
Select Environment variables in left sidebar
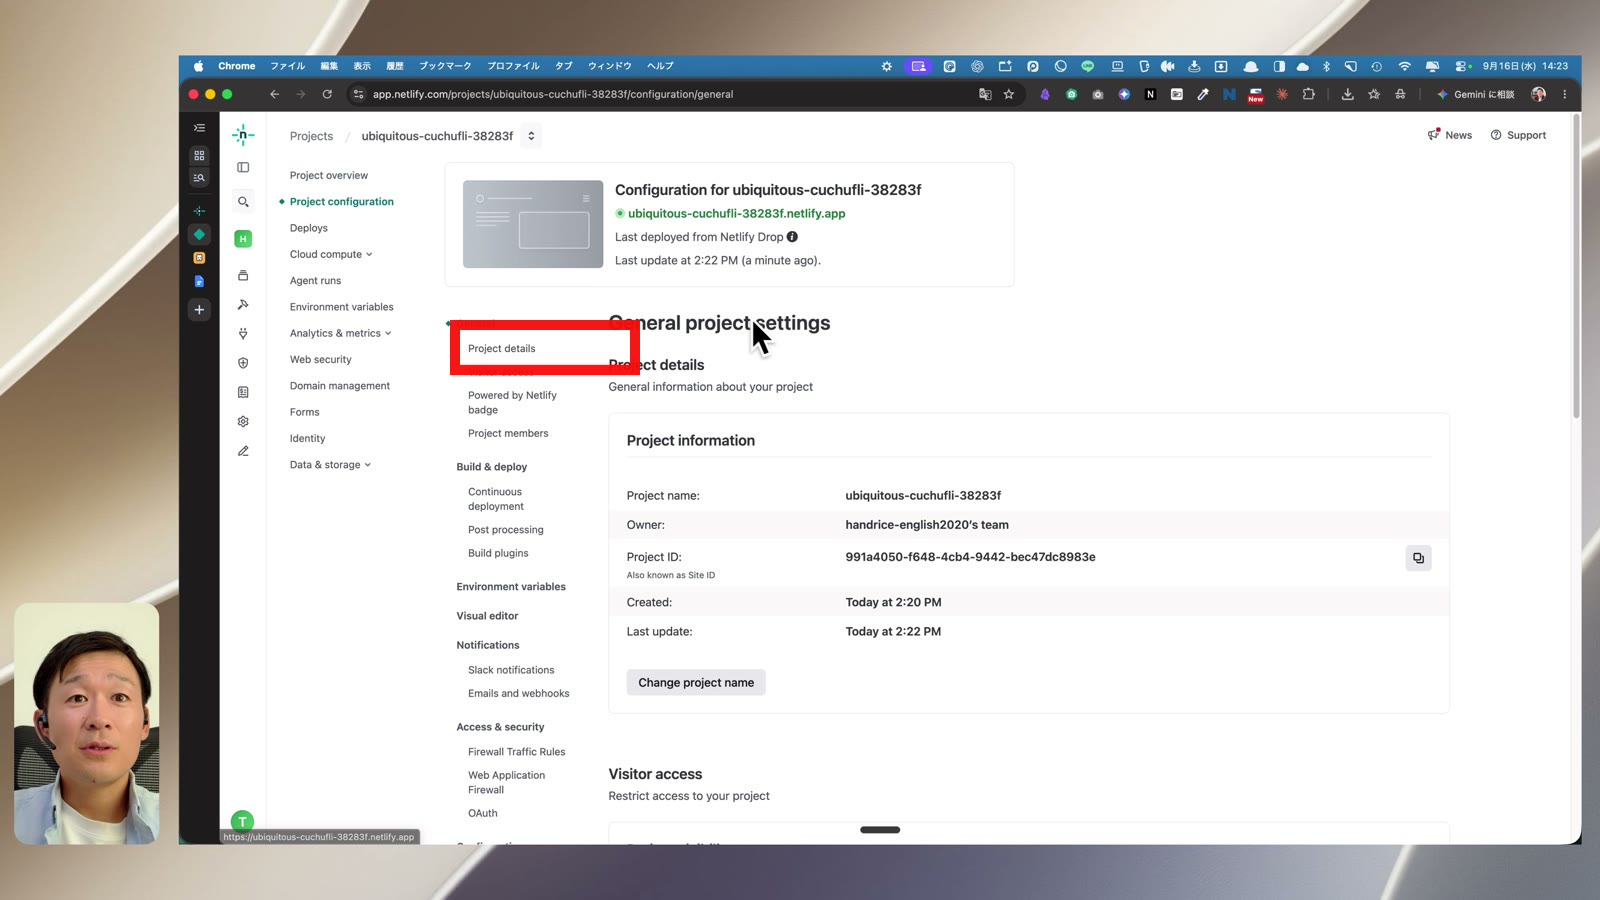342,307
